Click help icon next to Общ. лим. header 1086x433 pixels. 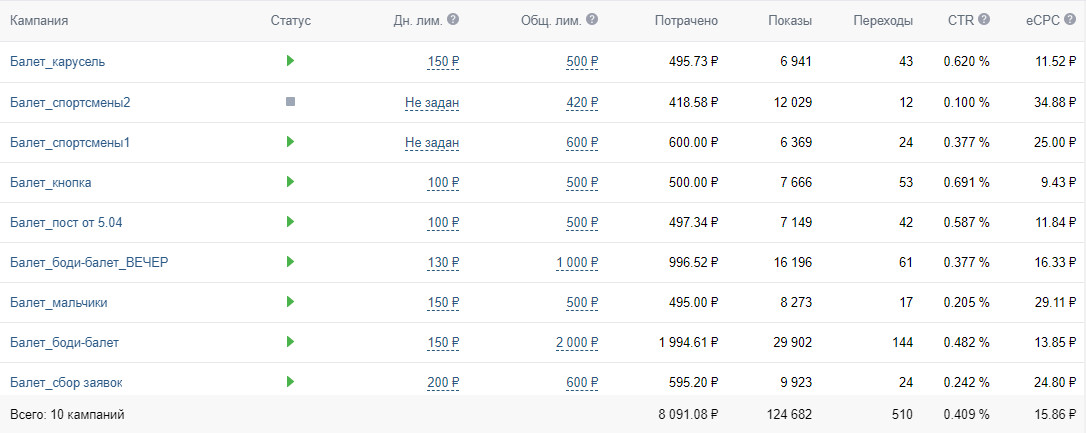tap(592, 20)
